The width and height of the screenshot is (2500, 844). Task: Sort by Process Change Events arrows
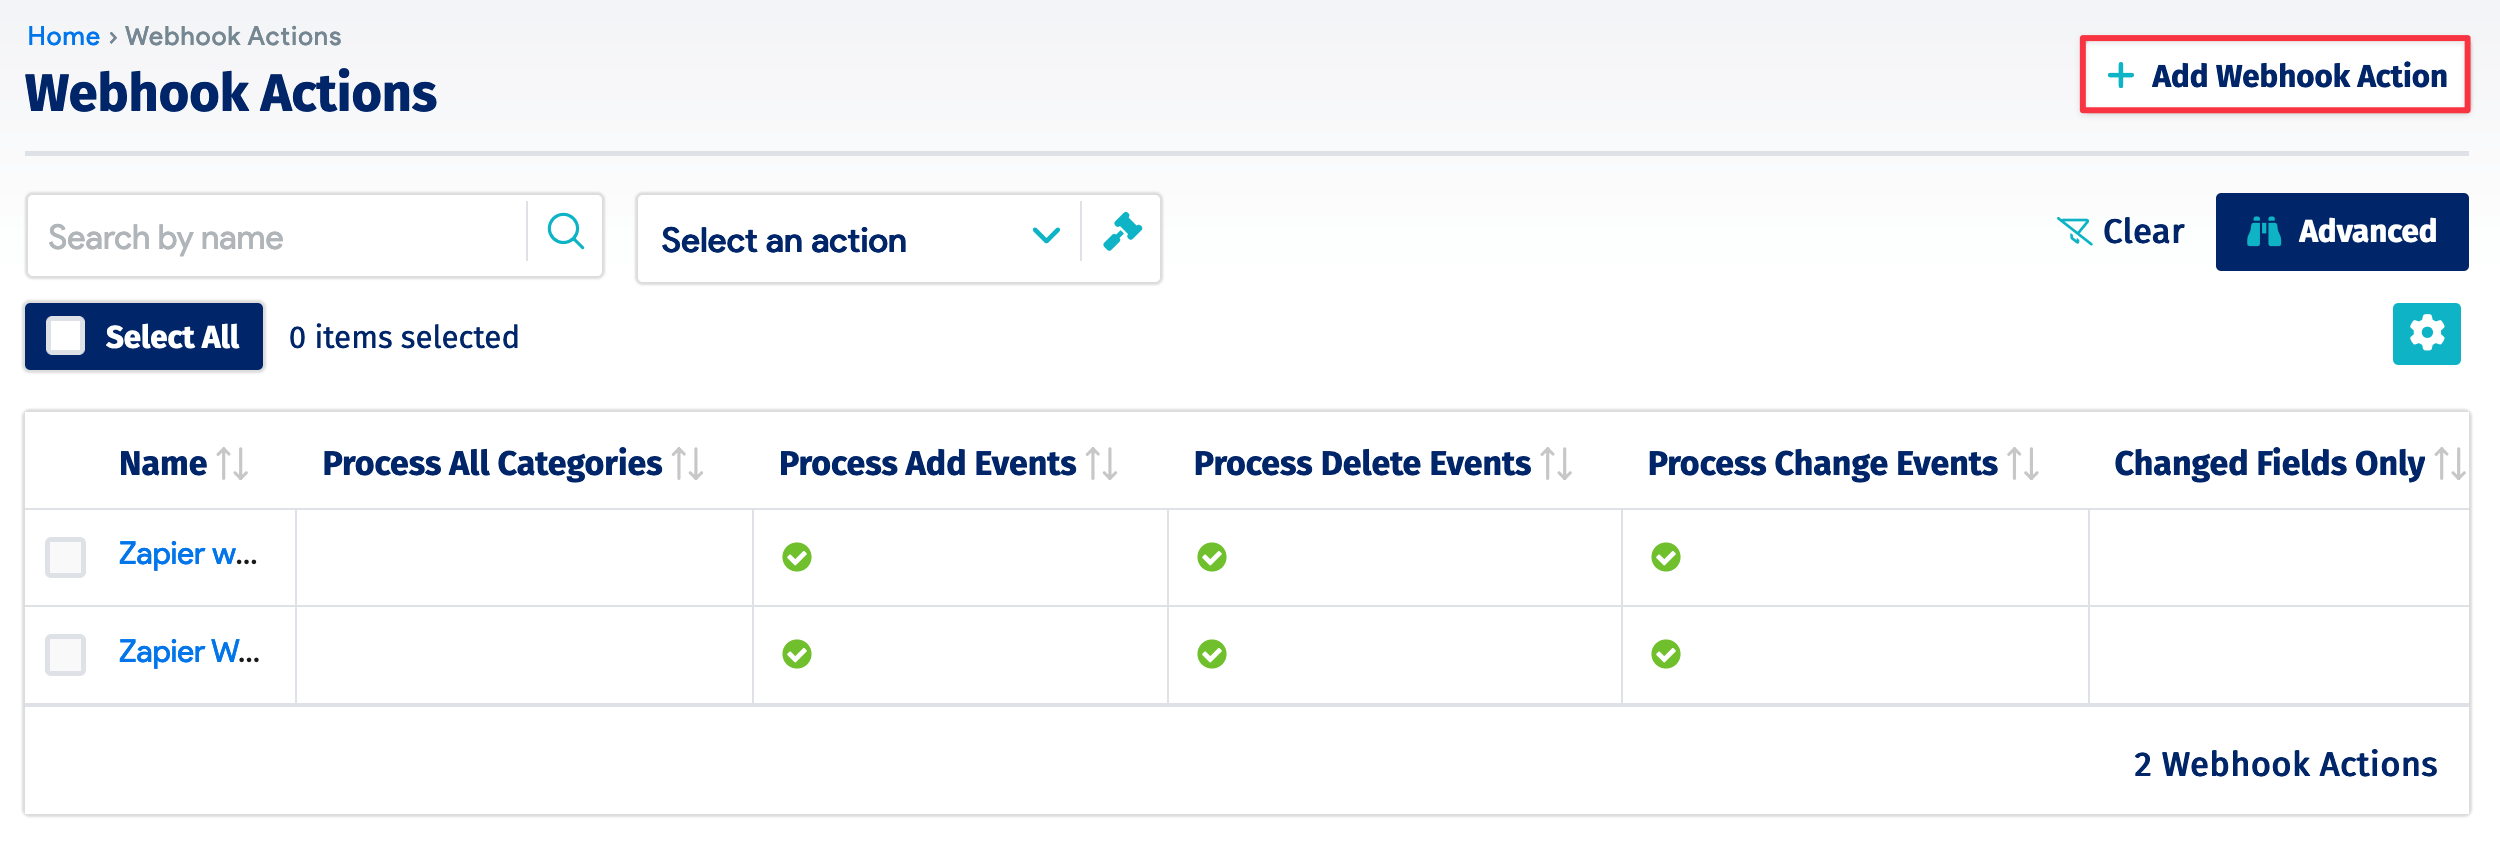tap(2024, 464)
